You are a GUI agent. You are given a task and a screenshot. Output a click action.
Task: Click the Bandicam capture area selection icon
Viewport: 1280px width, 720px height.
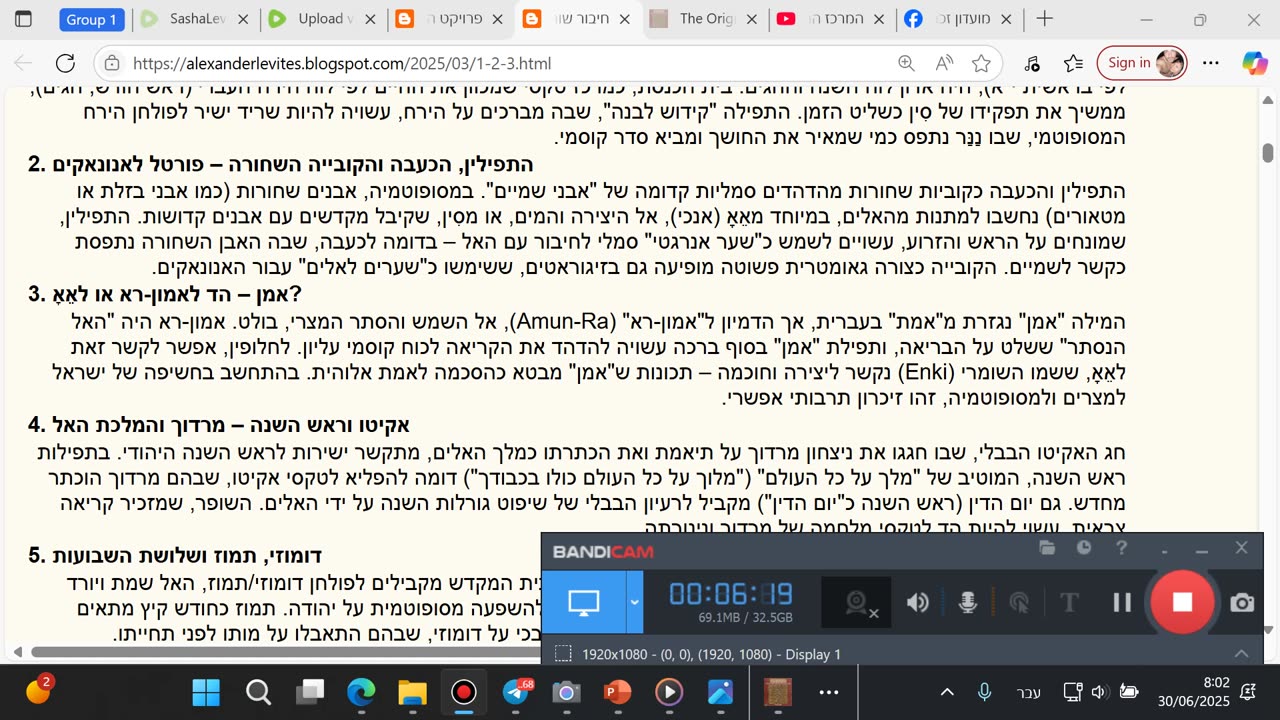(x=563, y=654)
